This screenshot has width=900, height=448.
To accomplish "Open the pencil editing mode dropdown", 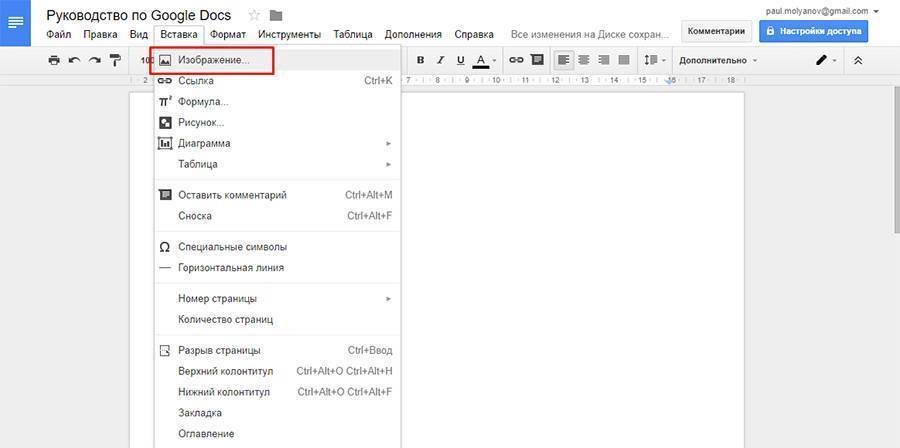I will point(827,60).
